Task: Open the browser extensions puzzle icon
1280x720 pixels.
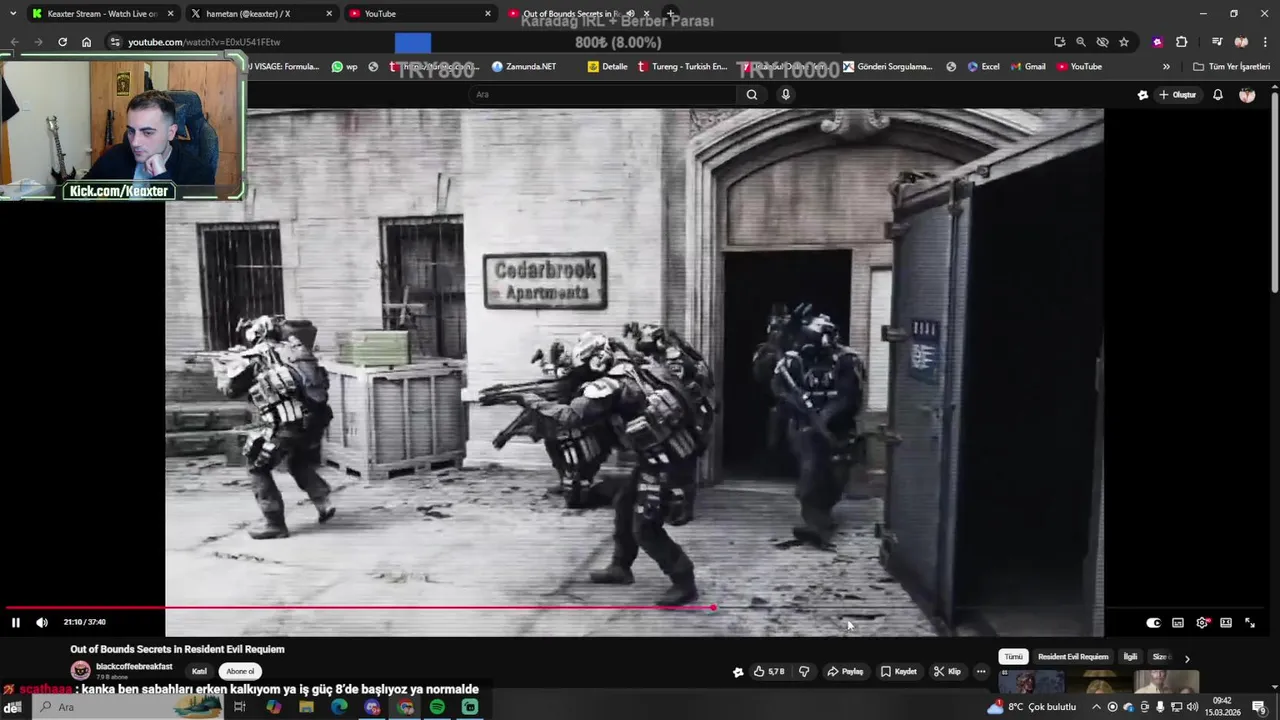Action: (1181, 42)
